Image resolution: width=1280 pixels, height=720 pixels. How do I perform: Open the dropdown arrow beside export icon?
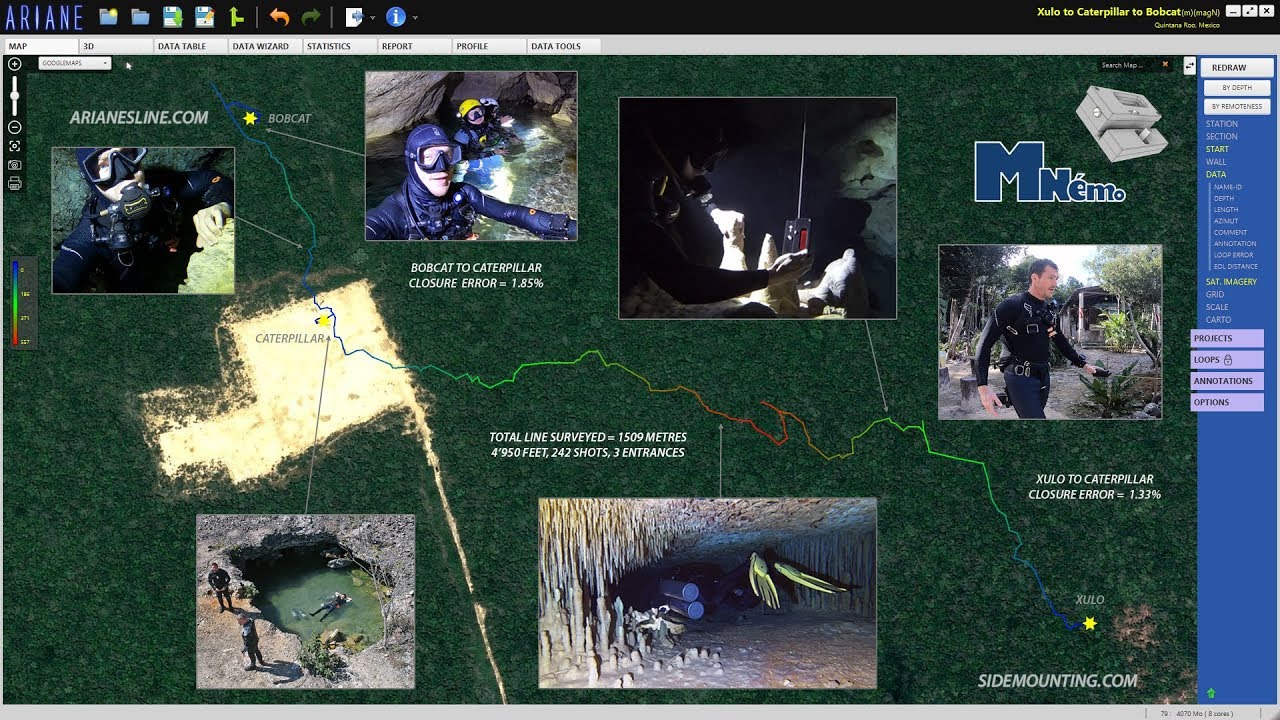pyautogui.click(x=373, y=17)
